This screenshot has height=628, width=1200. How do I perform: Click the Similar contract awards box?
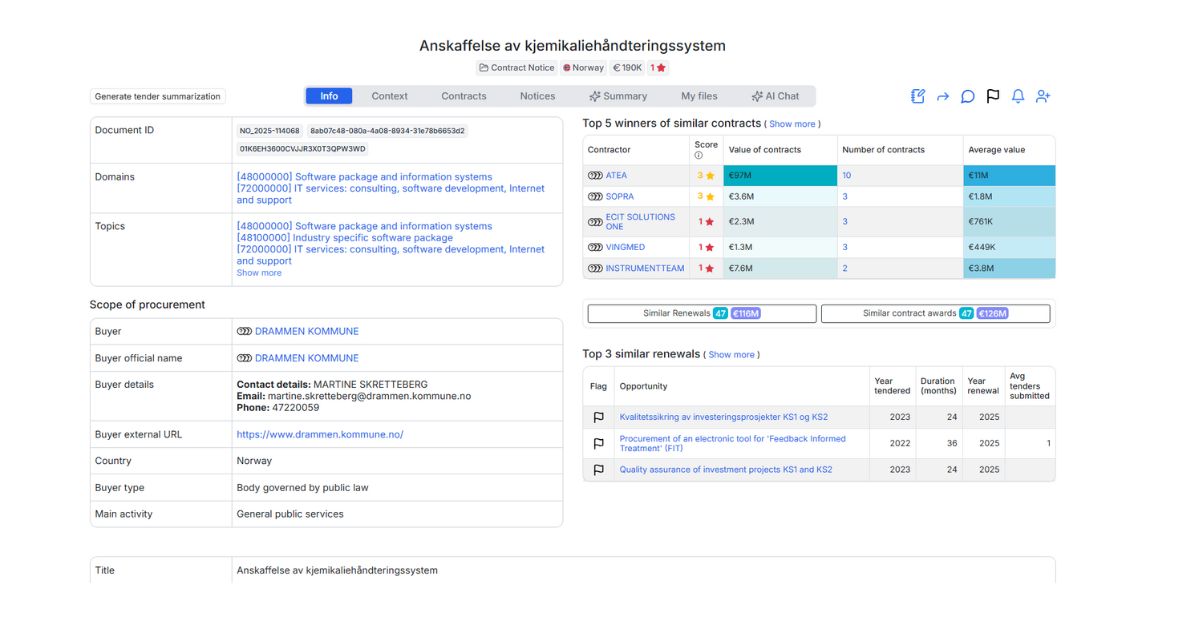coord(935,313)
